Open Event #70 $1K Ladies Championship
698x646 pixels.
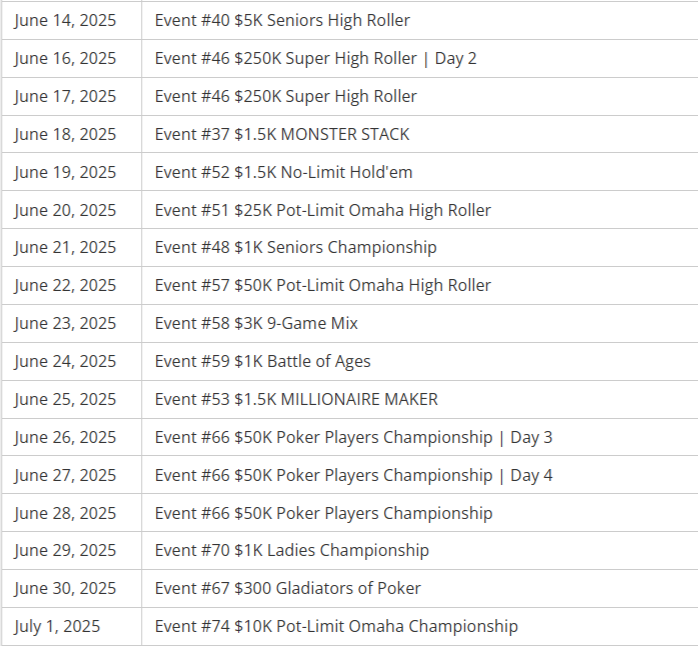pos(291,550)
